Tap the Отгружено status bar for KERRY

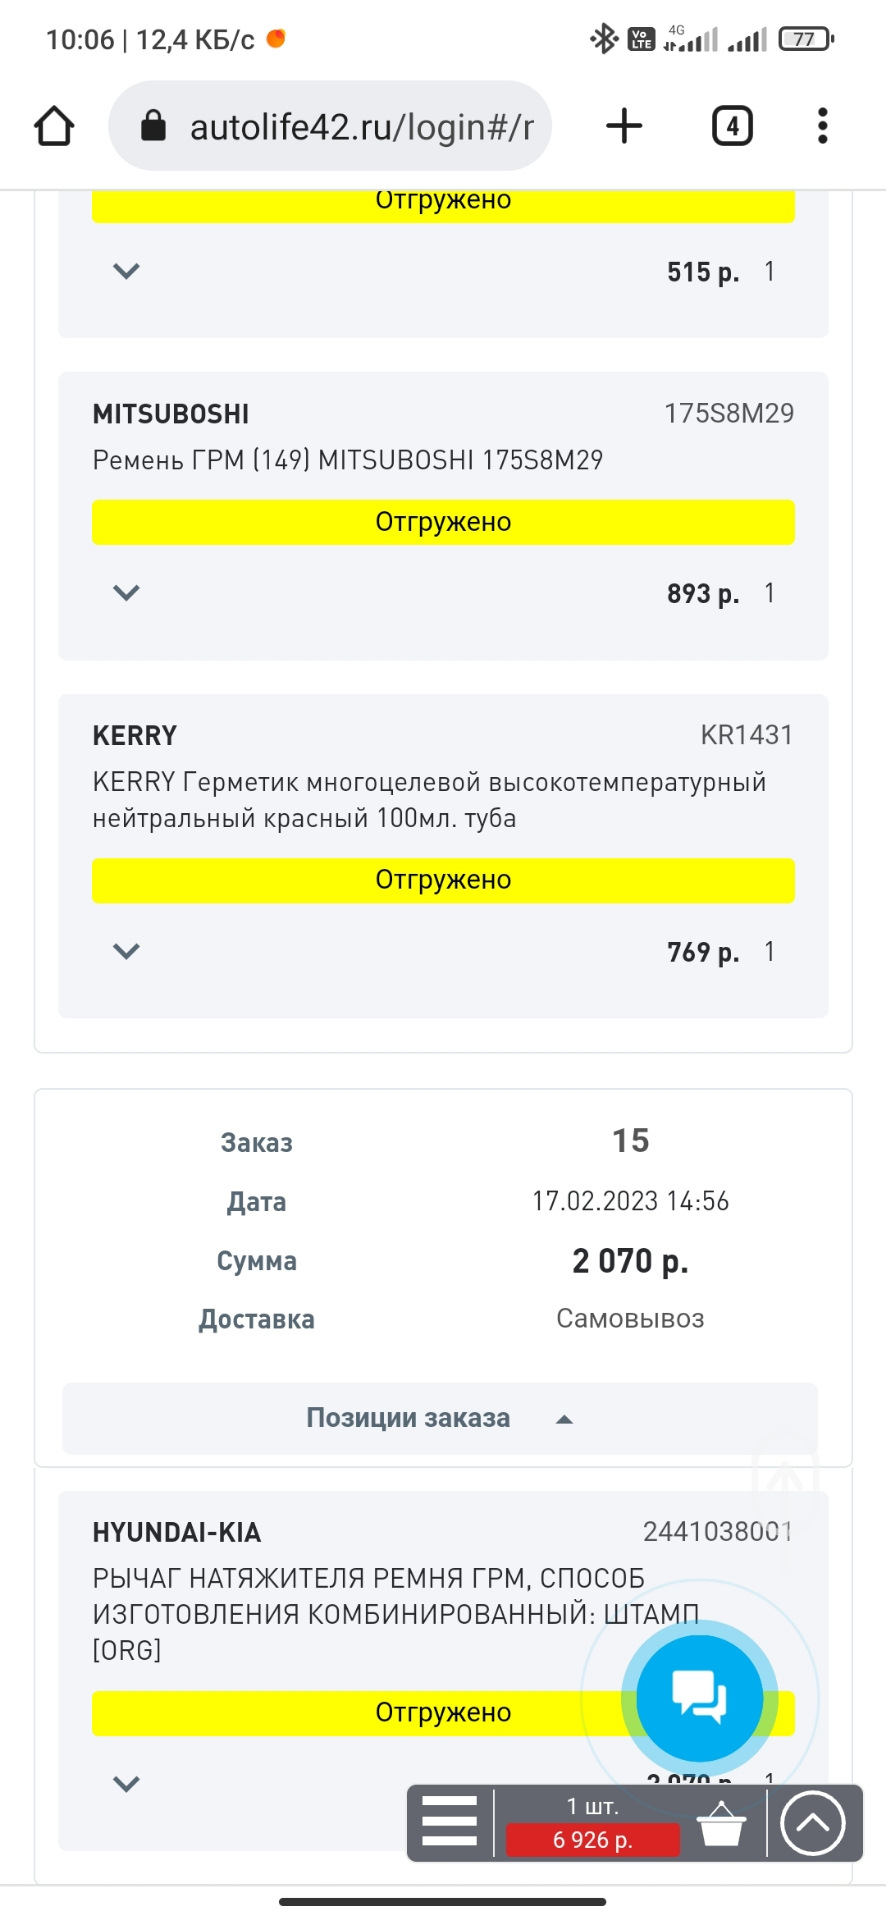click(443, 880)
